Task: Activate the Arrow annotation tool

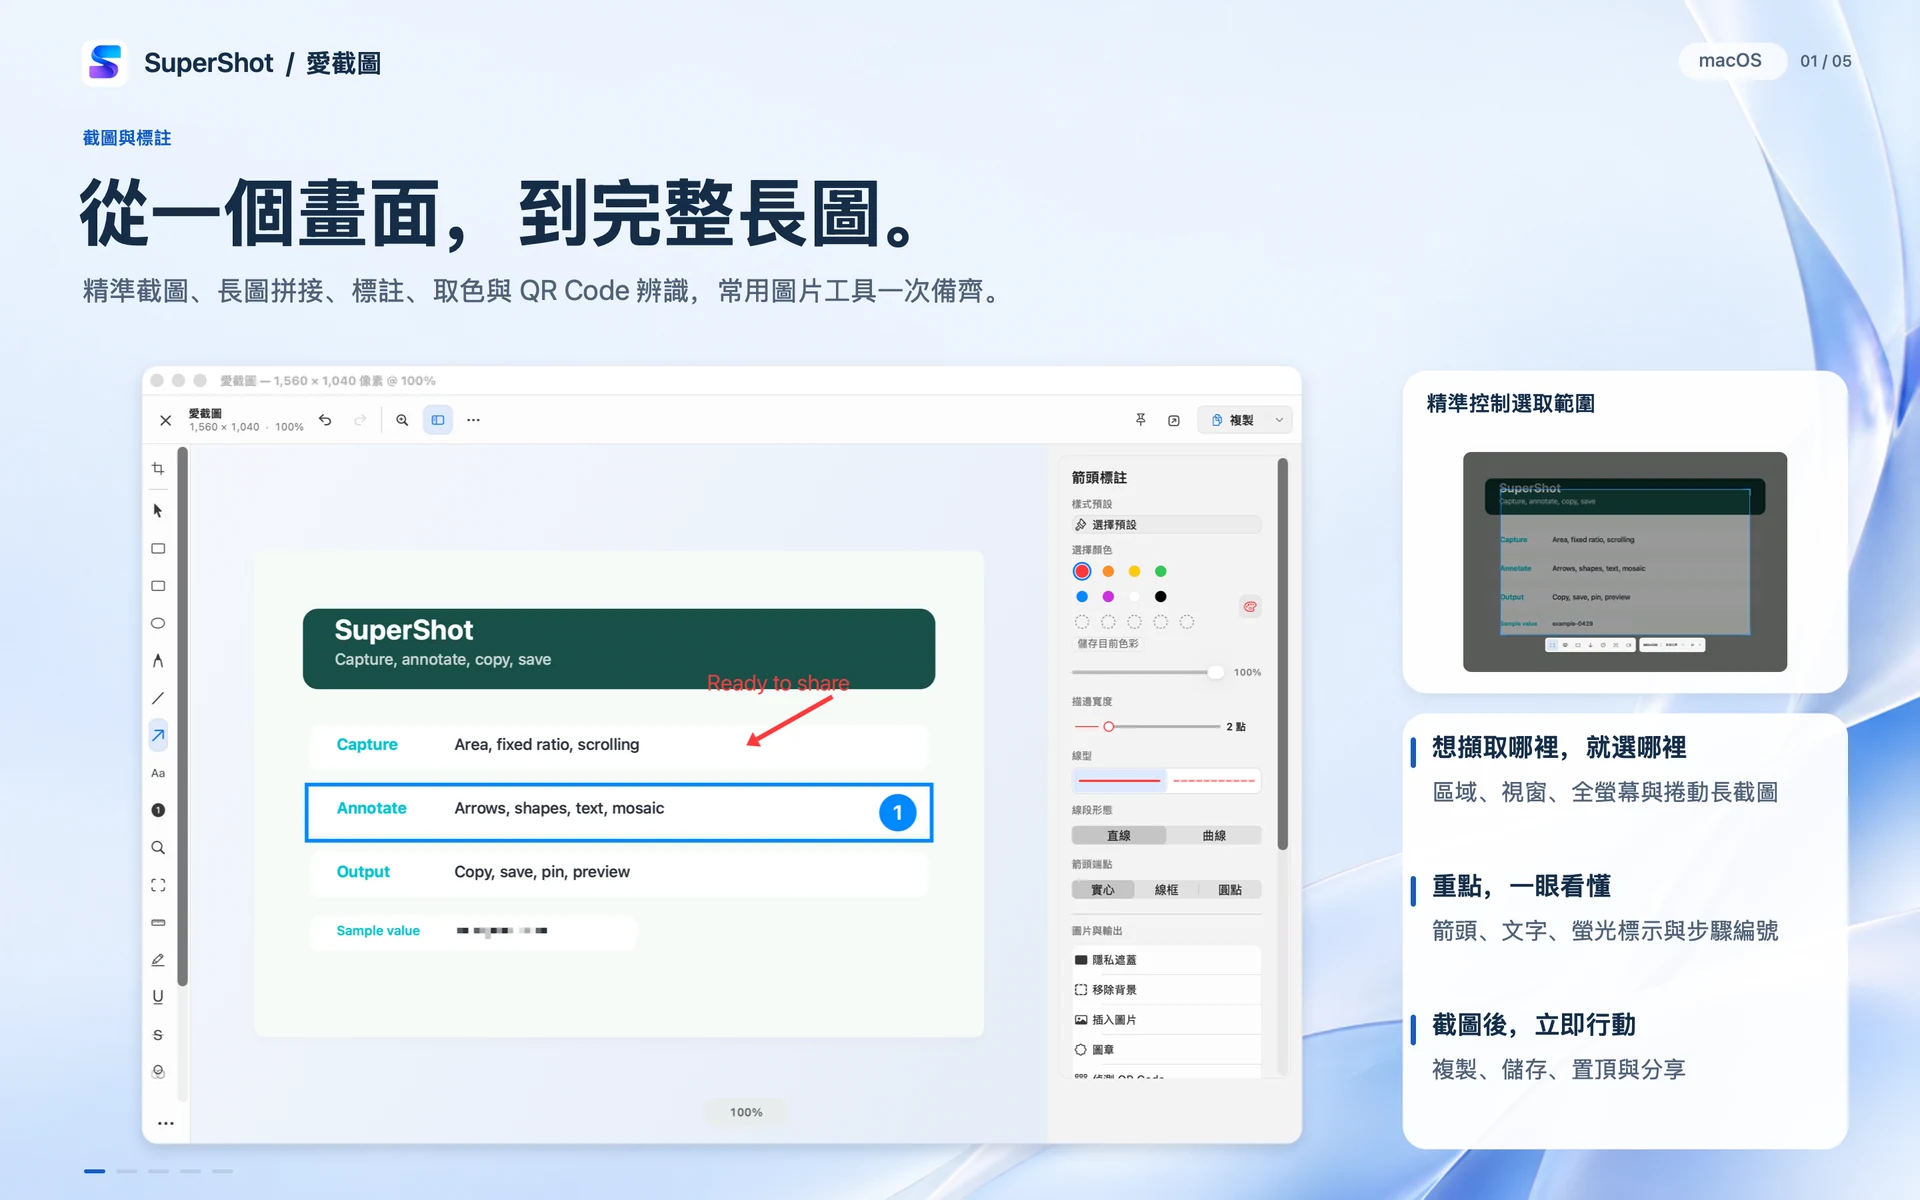Action: (x=158, y=736)
